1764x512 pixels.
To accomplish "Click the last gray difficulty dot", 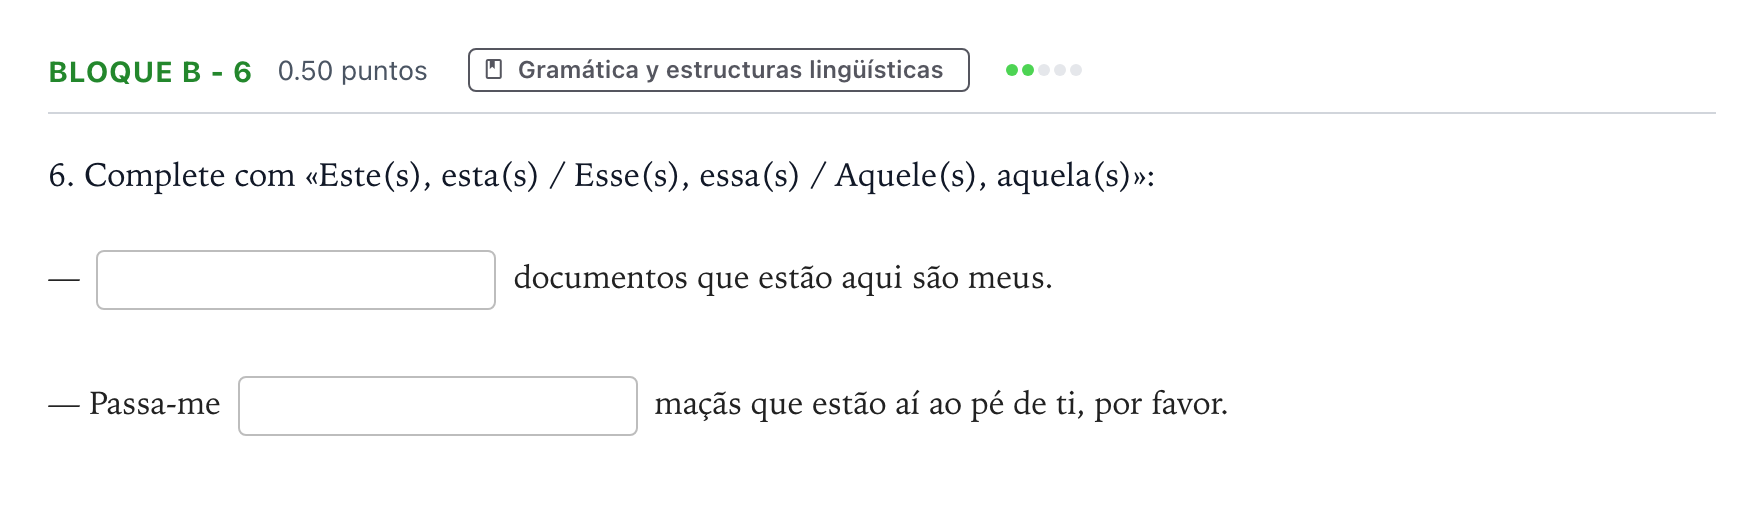I will 1076,70.
